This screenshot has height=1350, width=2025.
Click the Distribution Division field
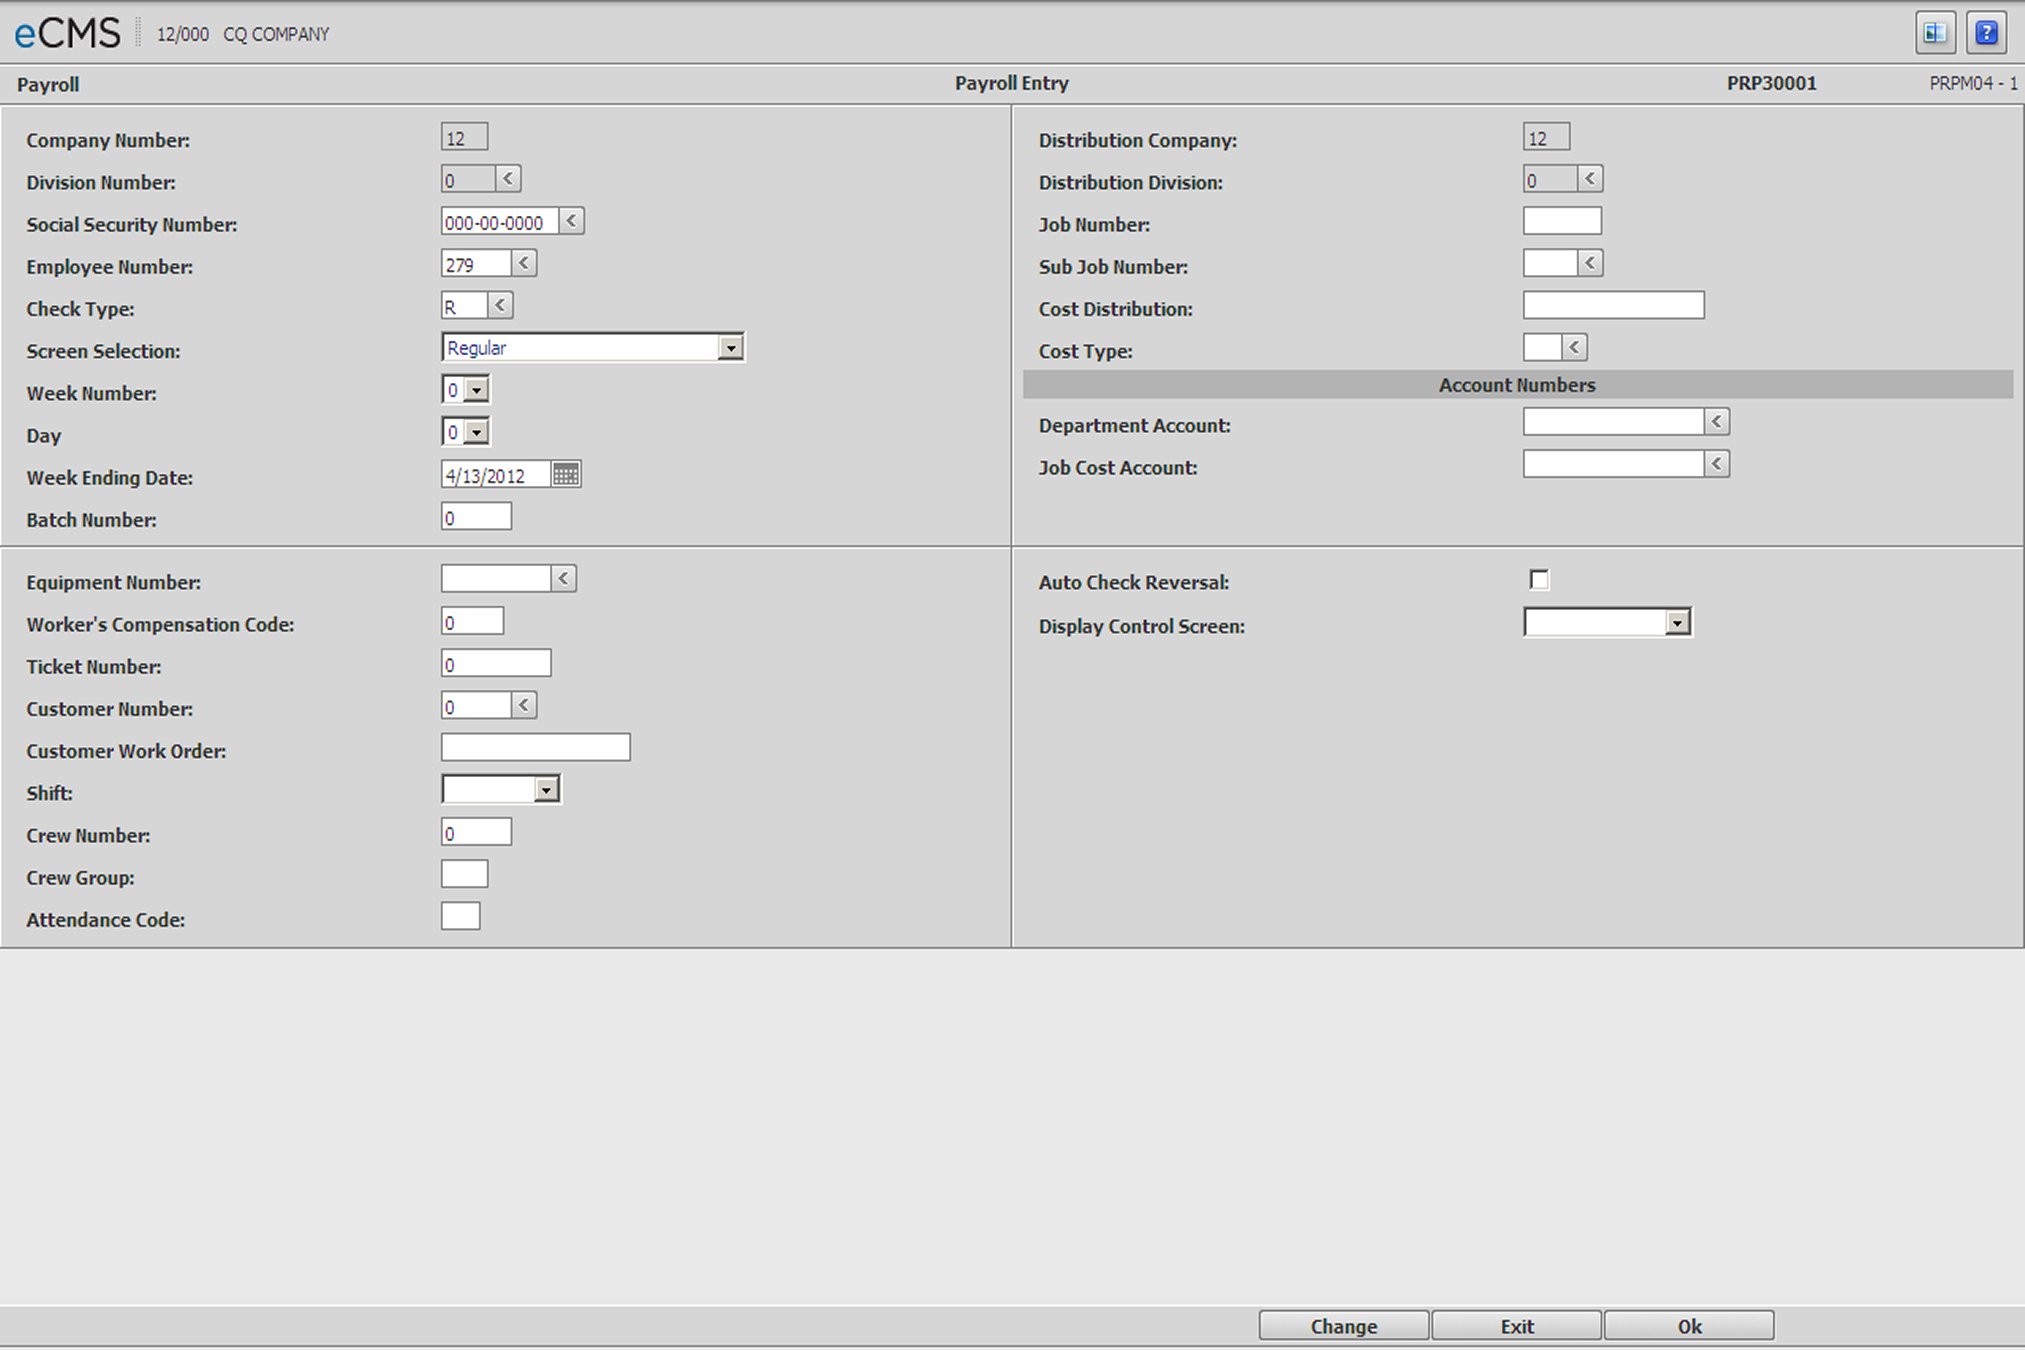tap(1550, 179)
